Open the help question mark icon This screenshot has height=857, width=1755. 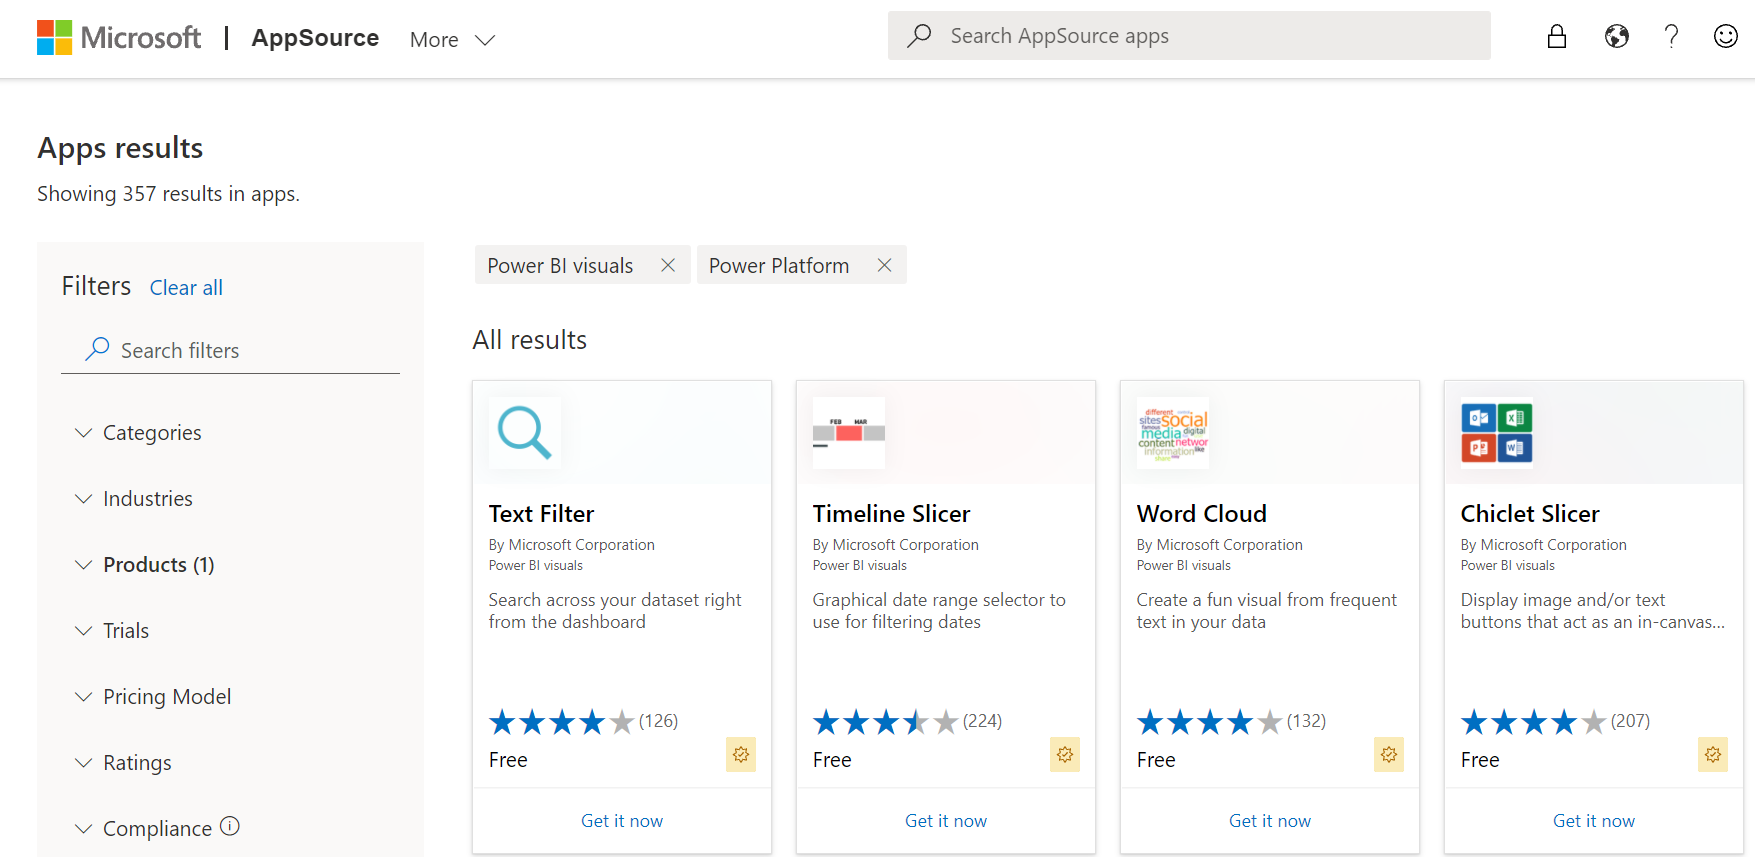click(x=1671, y=37)
